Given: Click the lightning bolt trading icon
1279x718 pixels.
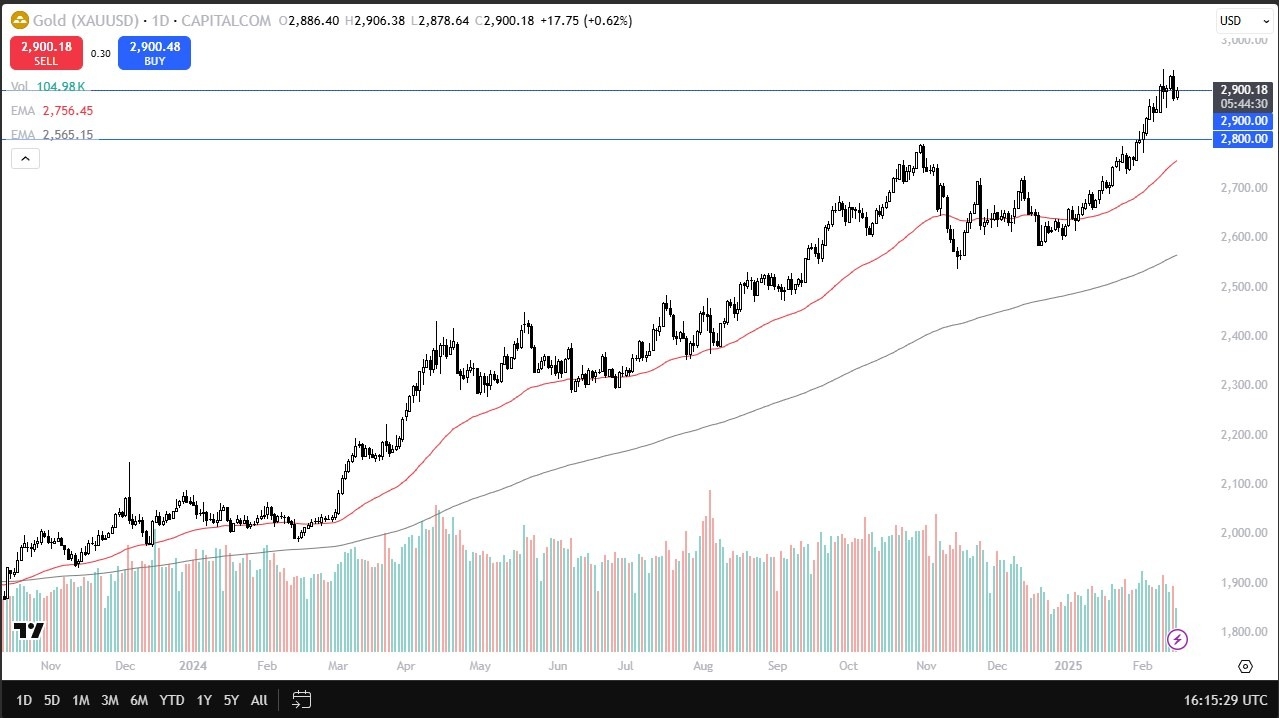Looking at the screenshot, I should coord(1176,639).
